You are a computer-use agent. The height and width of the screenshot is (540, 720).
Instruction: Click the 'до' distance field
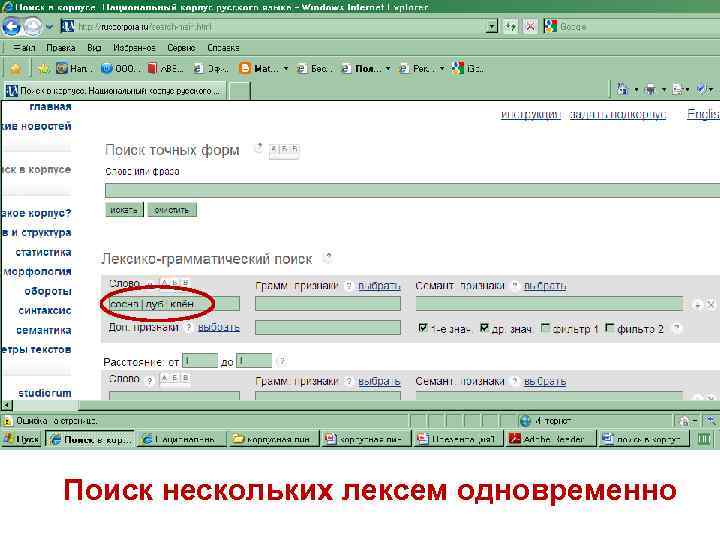click(x=253, y=361)
